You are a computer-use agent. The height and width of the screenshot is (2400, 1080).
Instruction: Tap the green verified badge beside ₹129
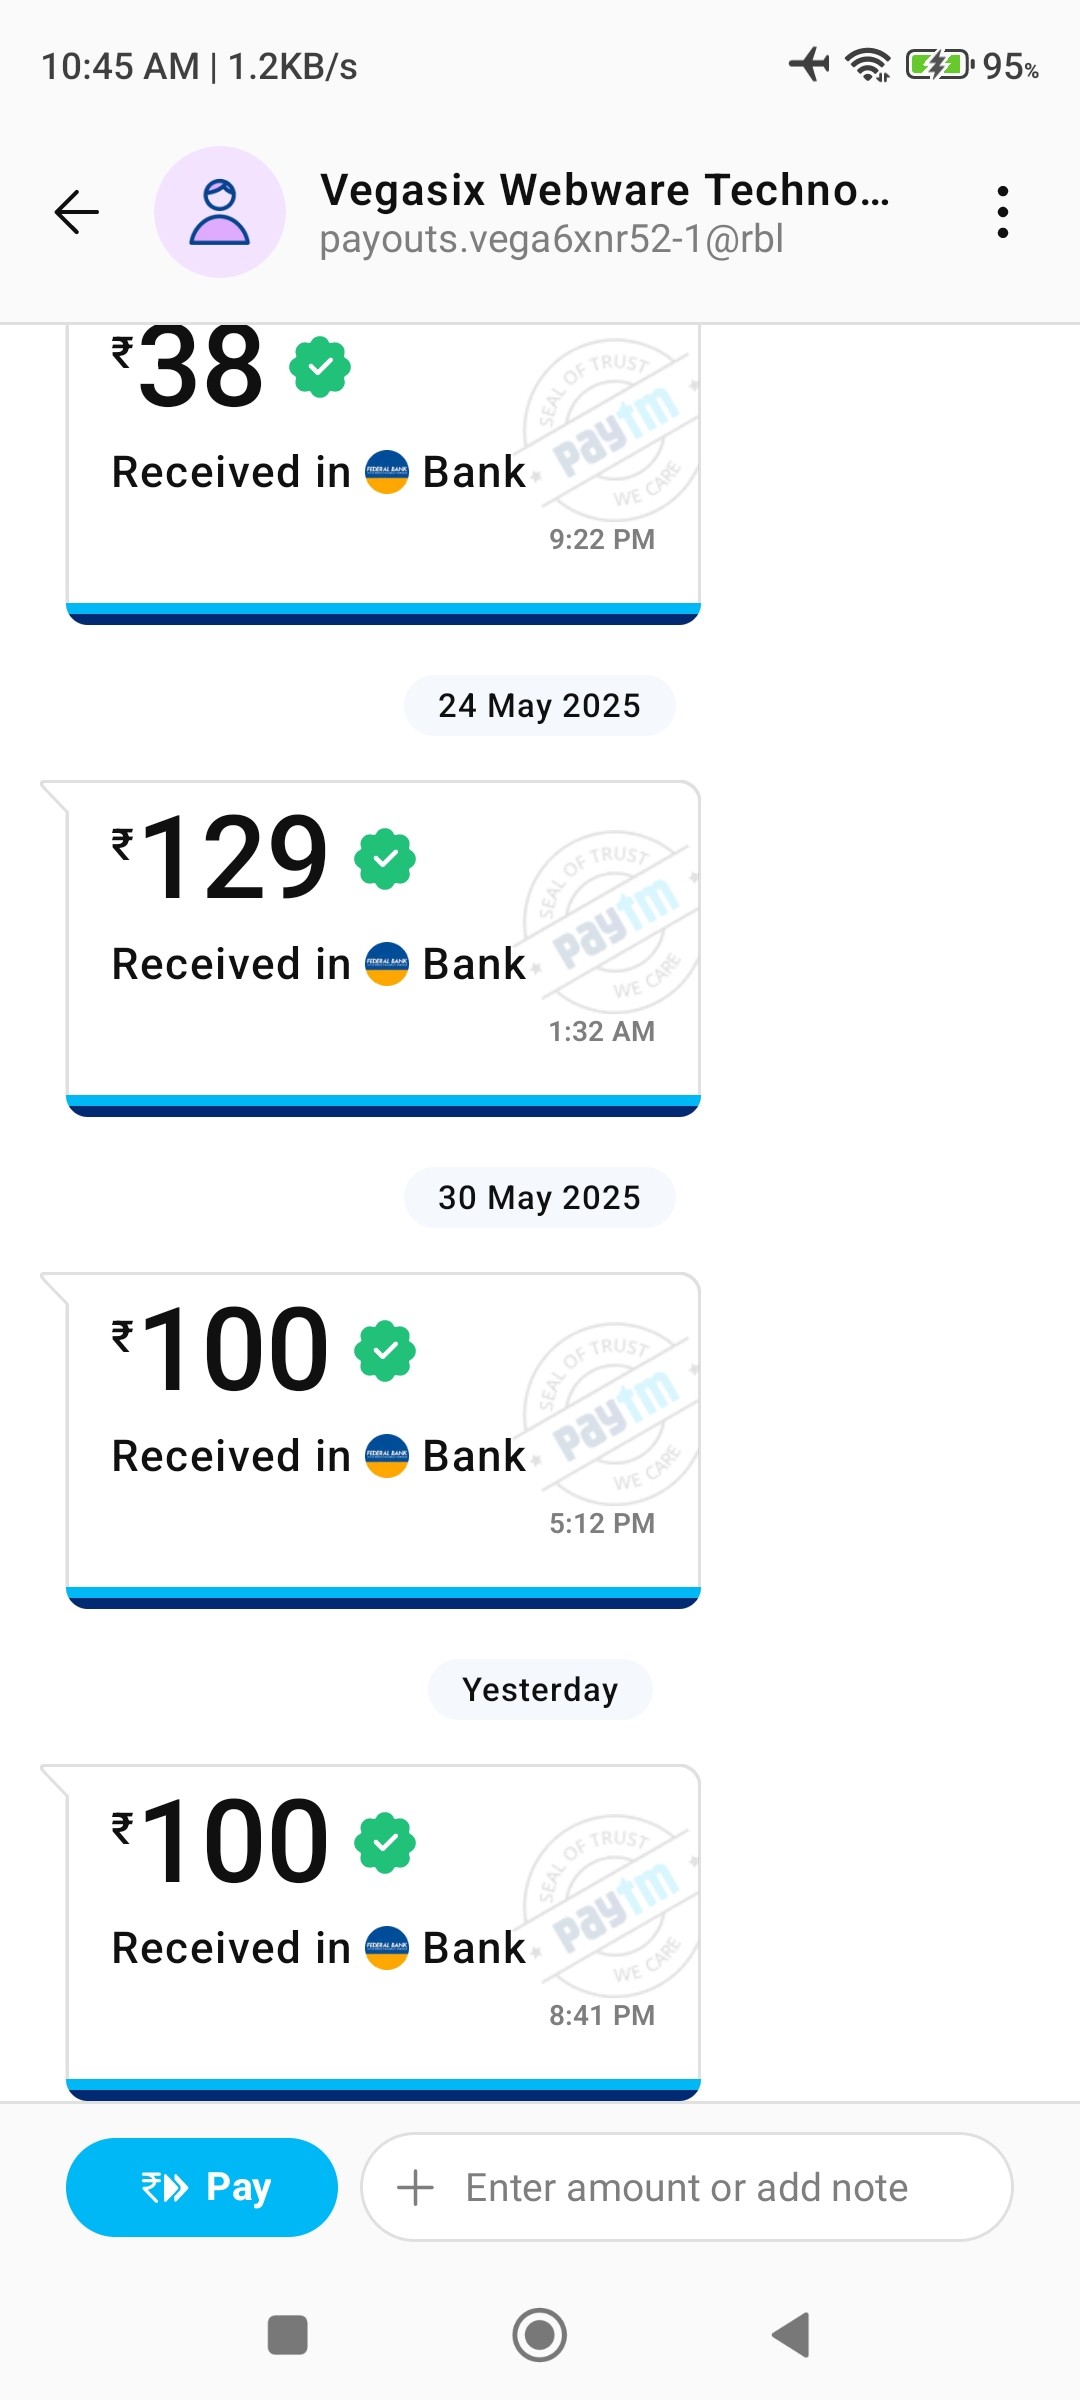385,859
